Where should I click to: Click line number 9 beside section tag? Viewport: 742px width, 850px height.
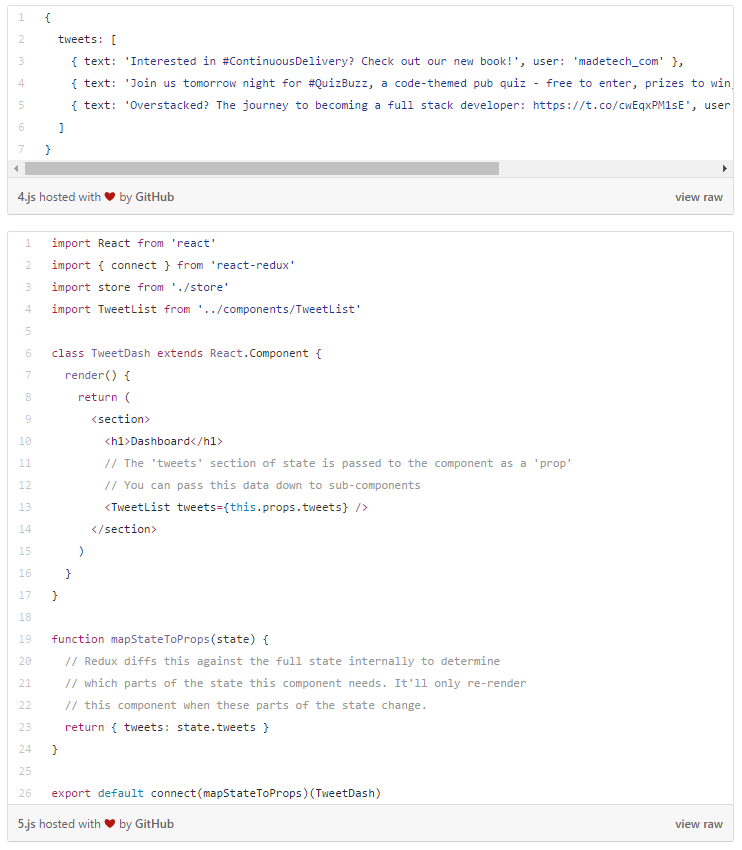[x=28, y=419]
